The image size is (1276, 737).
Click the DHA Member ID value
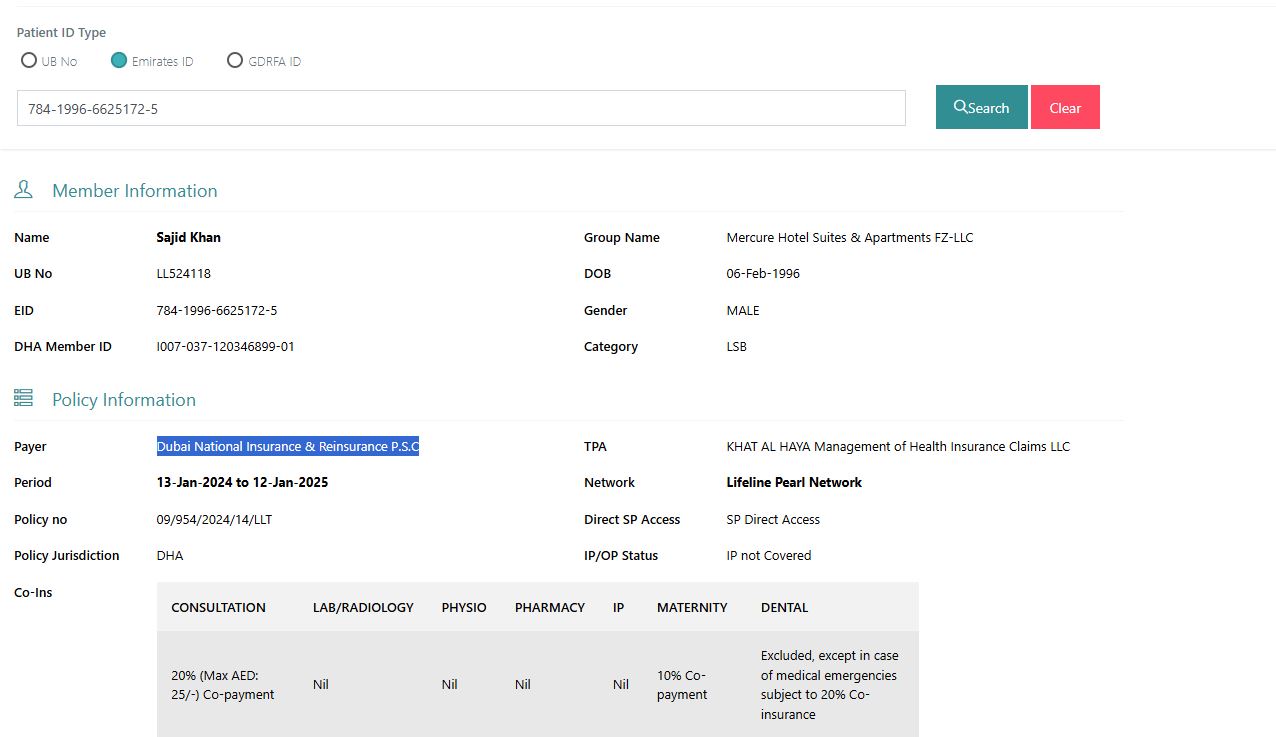pos(225,347)
